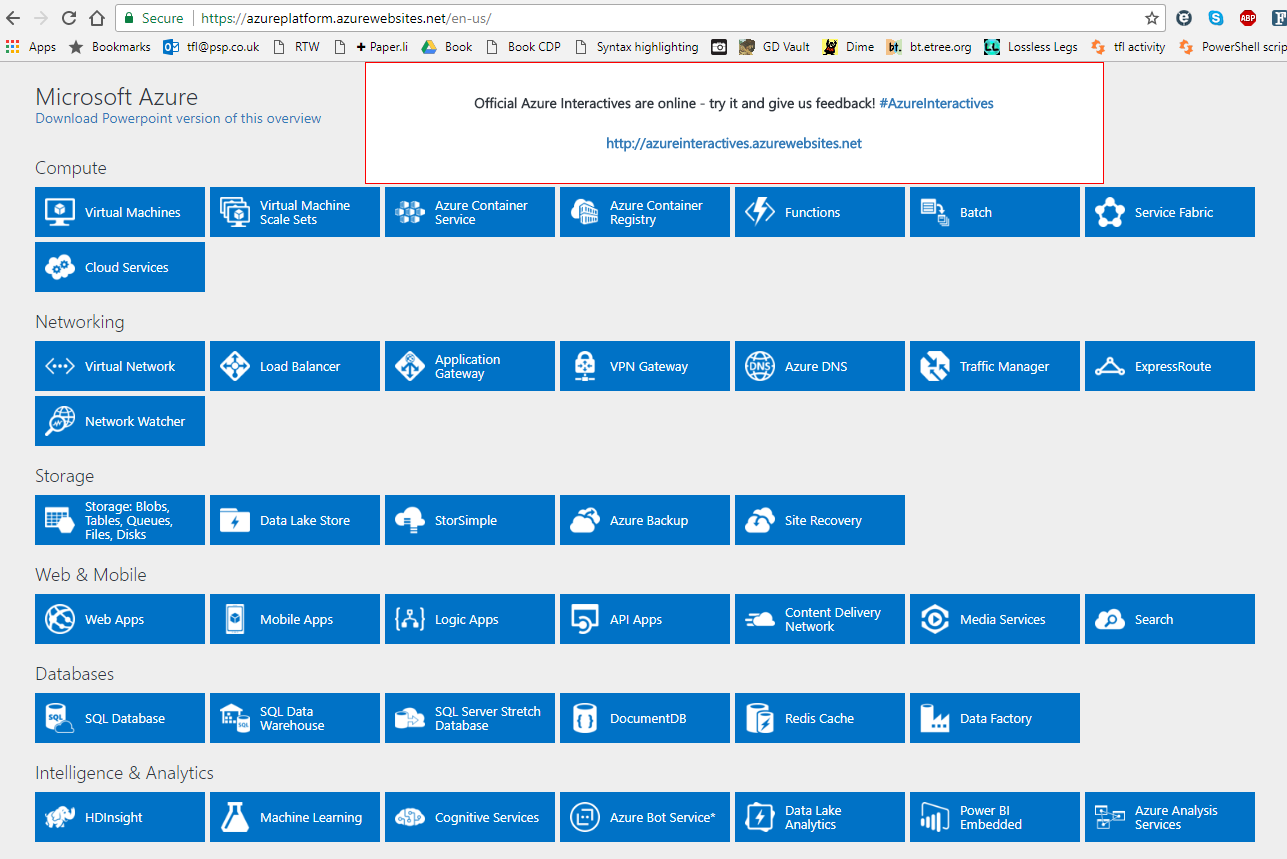Open the SQL Database tile
The width and height of the screenshot is (1287, 859).
pos(119,717)
